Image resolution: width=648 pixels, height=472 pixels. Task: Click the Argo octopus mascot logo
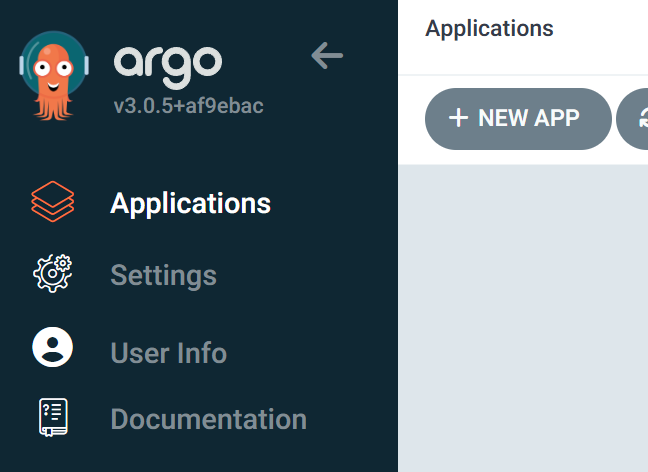coord(54,76)
